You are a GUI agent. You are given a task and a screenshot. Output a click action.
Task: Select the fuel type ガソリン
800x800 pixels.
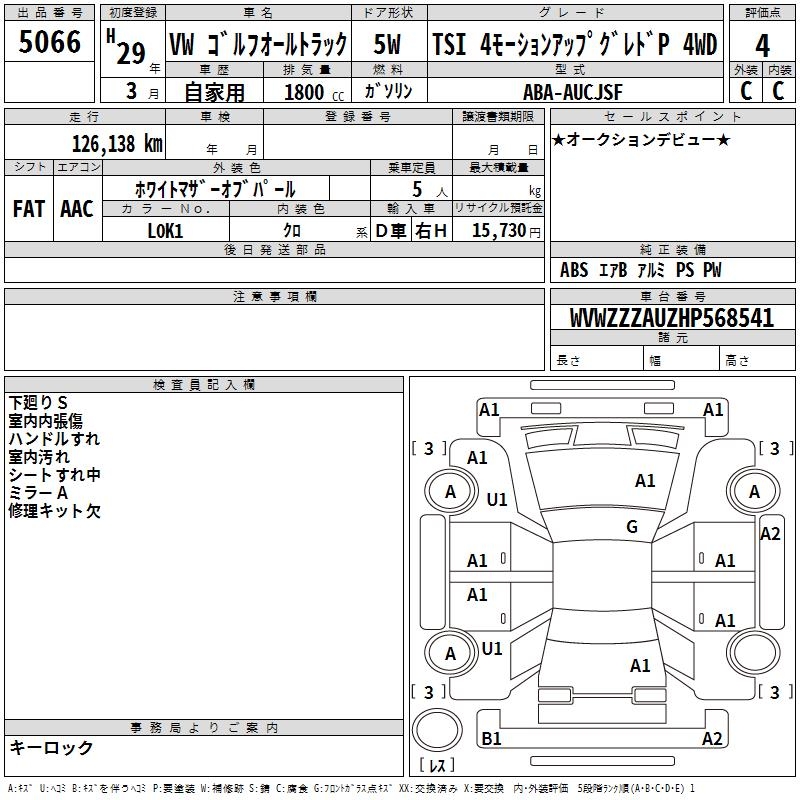tap(388, 91)
